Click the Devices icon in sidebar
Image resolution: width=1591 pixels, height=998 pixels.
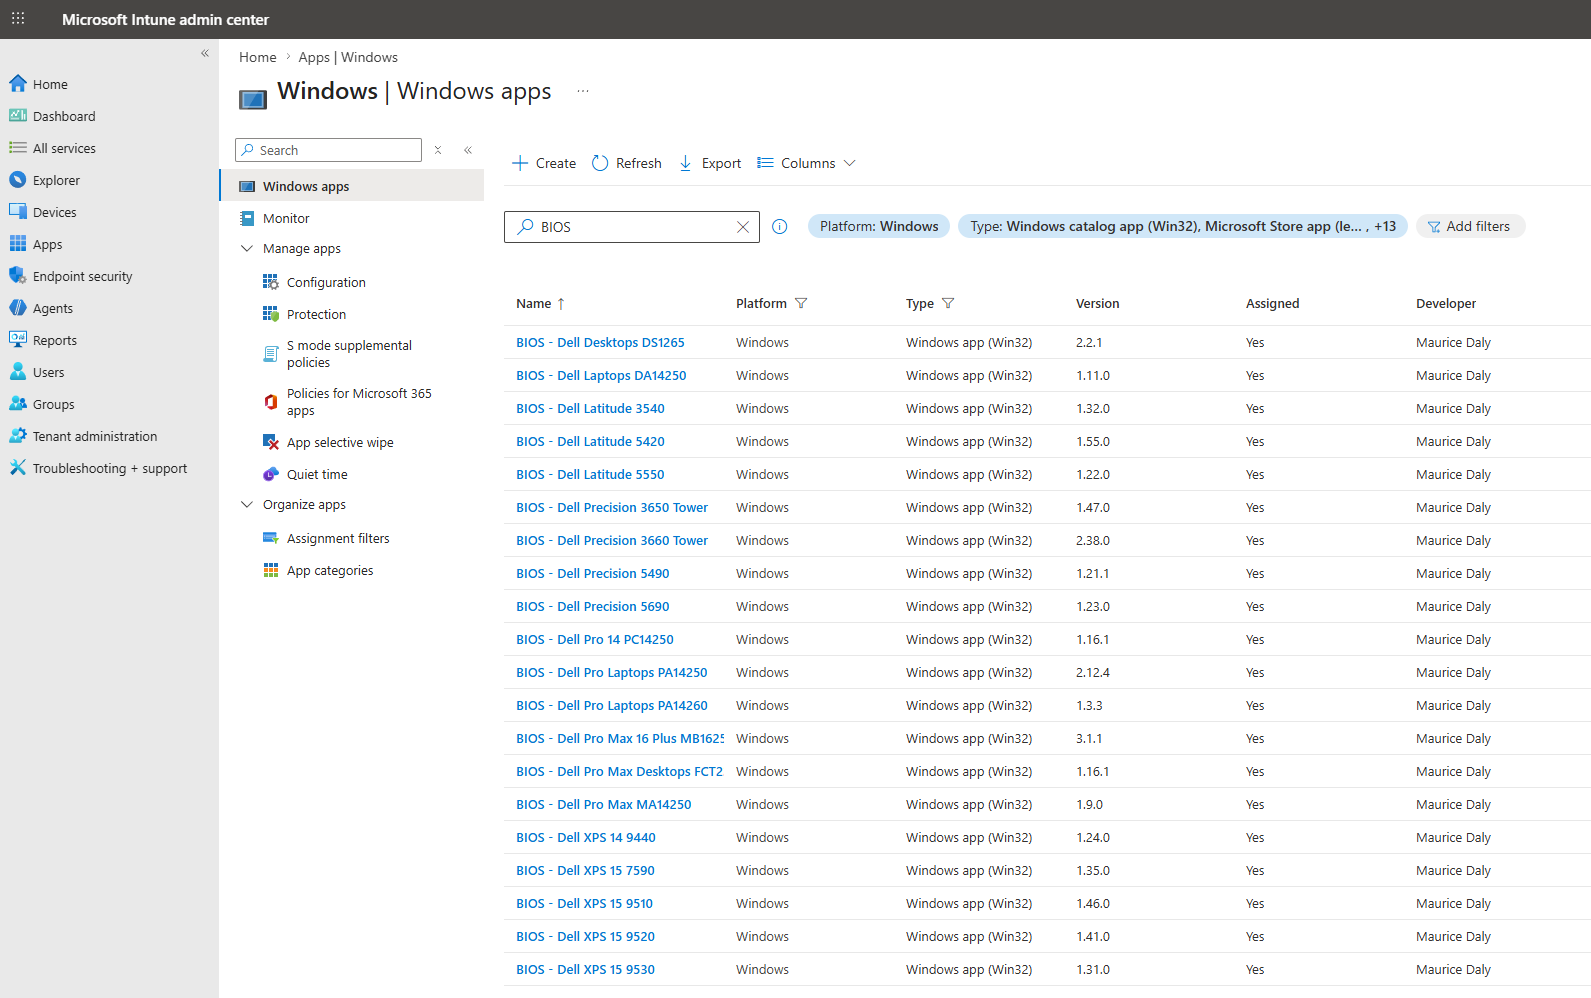(18, 212)
